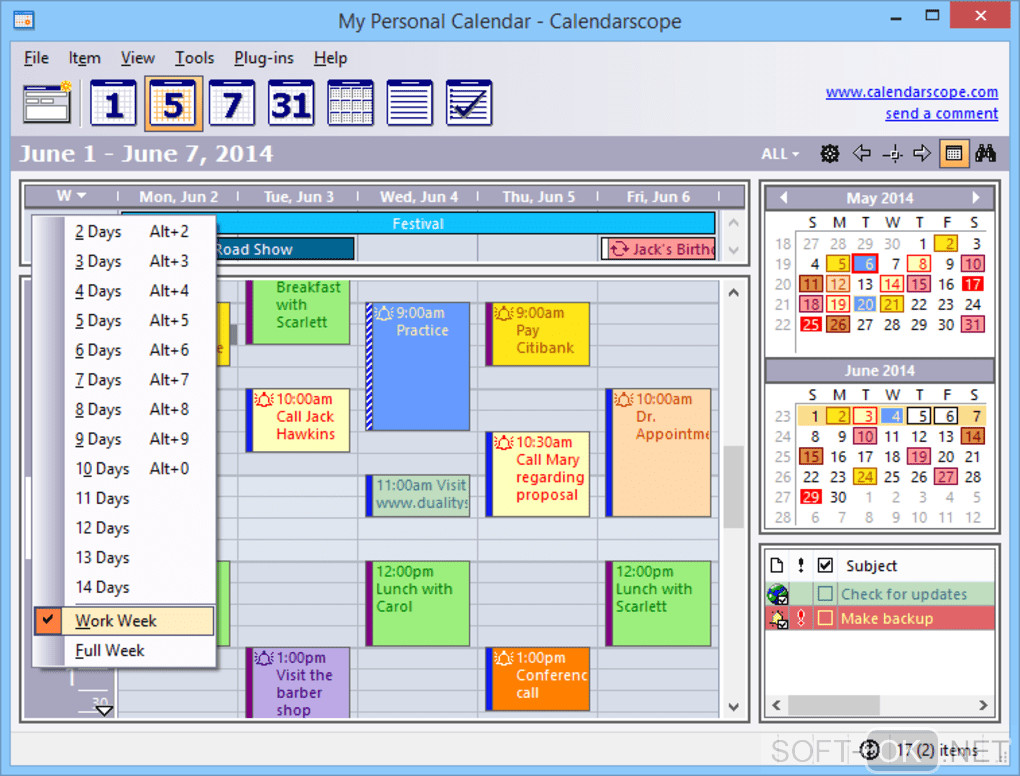Open the Plug-ins menu
This screenshot has width=1020, height=776.
click(x=263, y=58)
